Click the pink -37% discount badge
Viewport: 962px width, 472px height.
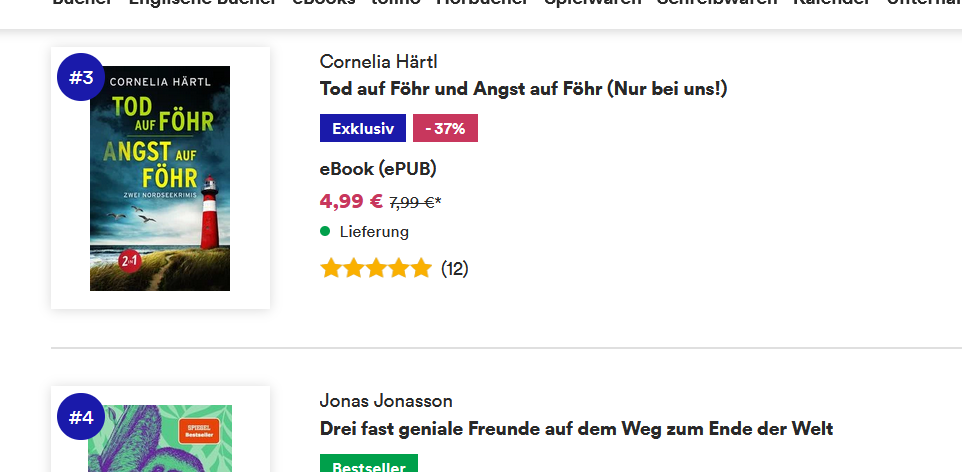[445, 128]
